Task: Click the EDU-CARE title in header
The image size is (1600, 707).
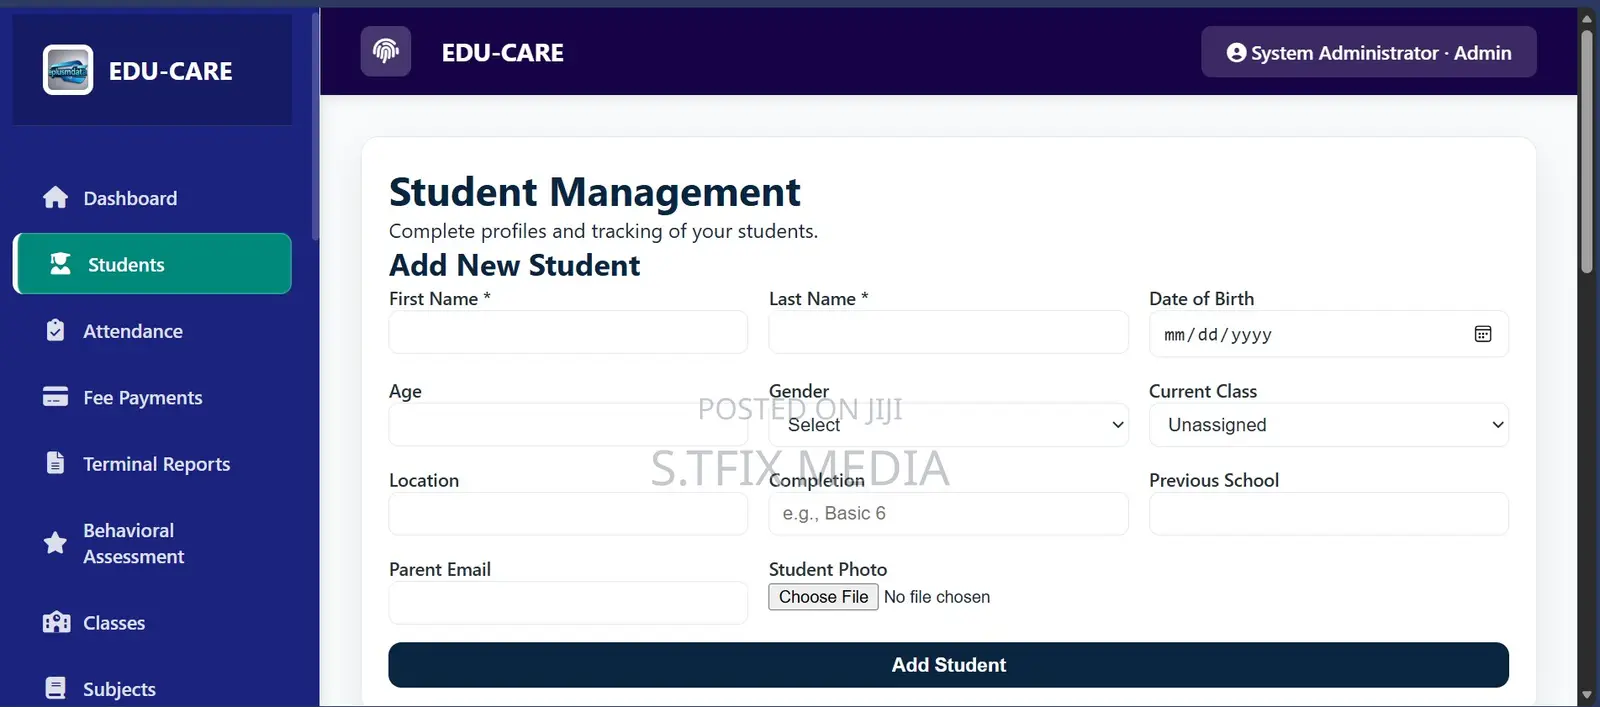Action: pyautogui.click(x=503, y=52)
